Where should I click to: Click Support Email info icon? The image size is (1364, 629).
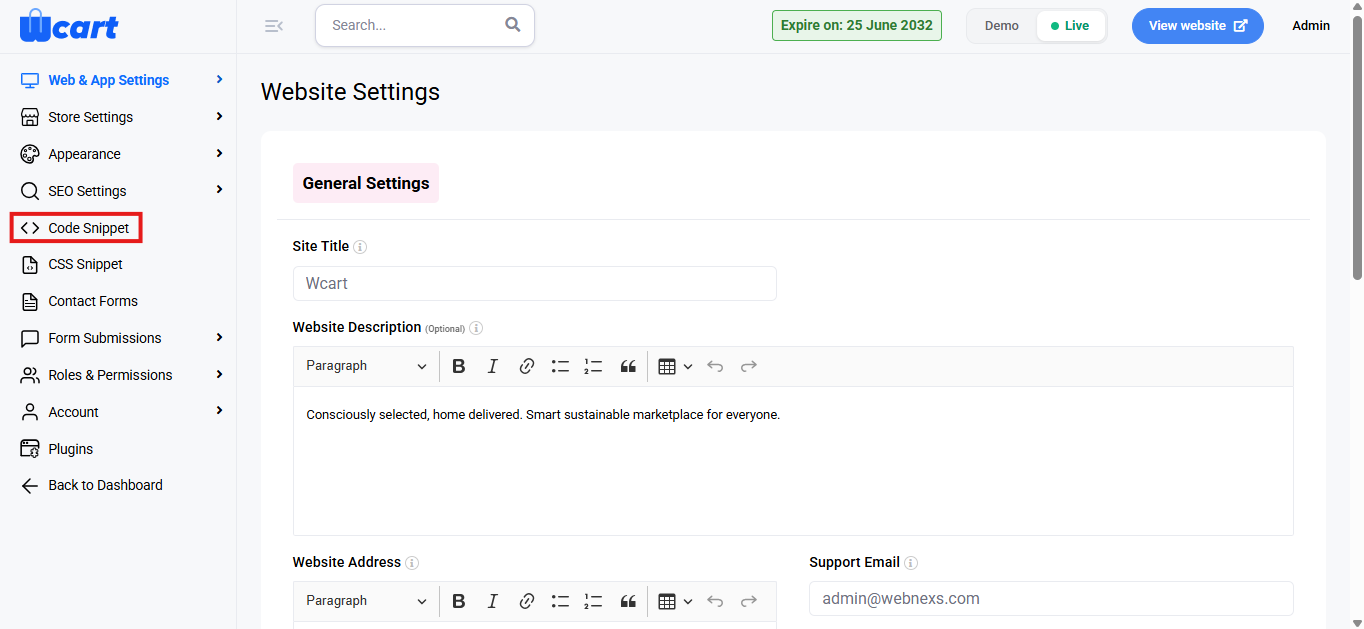point(911,563)
